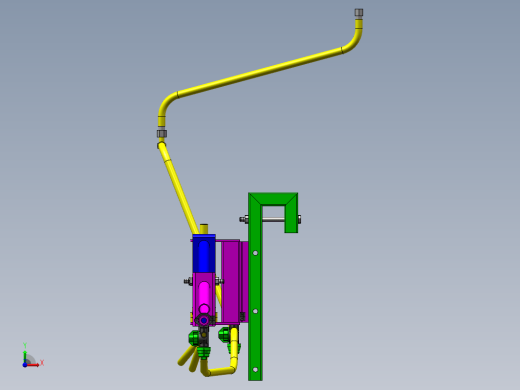Click the middle hole in the green bracket
This screenshot has height=390, width=520.
(255, 311)
